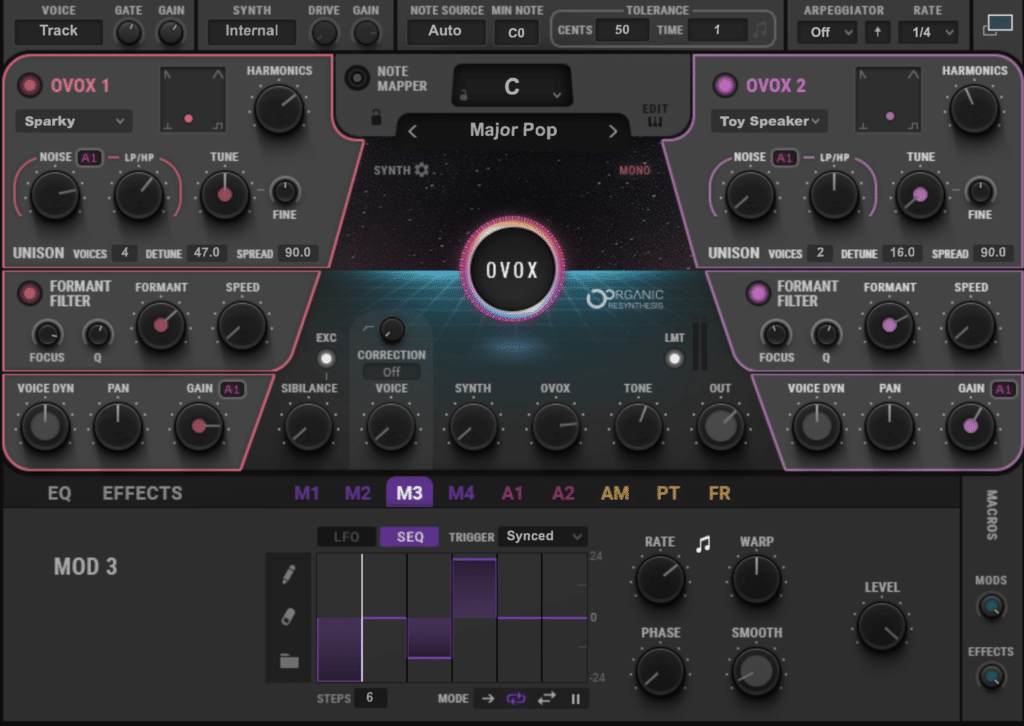Click the STEPS value field

(370, 698)
